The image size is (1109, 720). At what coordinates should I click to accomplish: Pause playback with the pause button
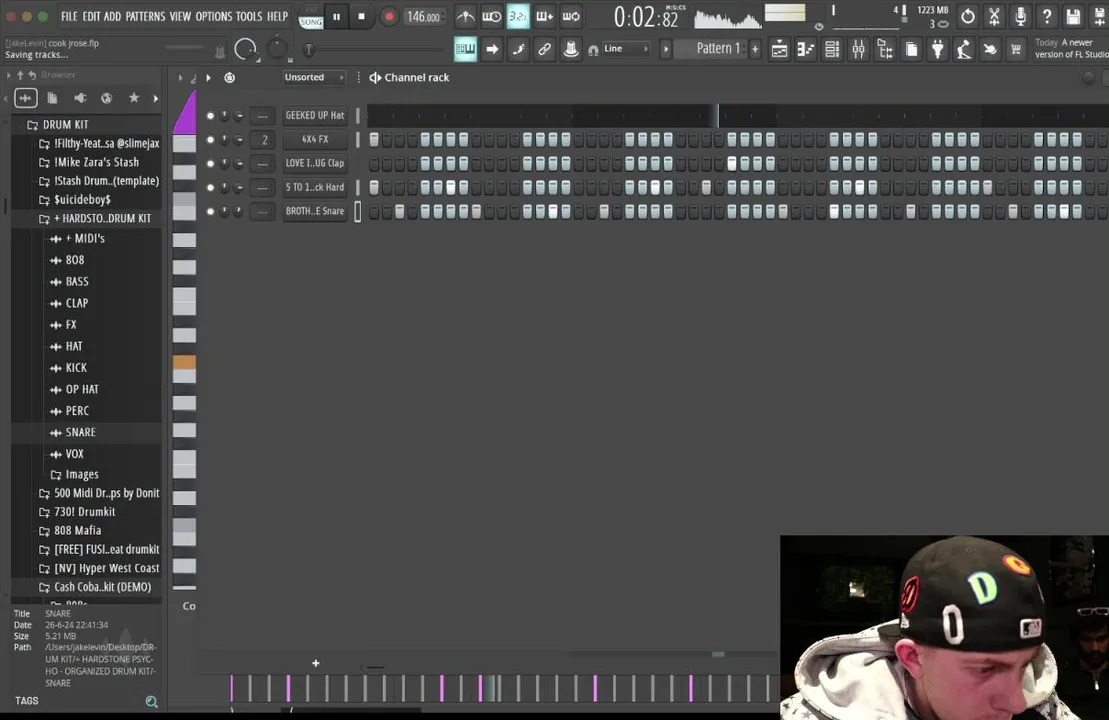coord(337,16)
